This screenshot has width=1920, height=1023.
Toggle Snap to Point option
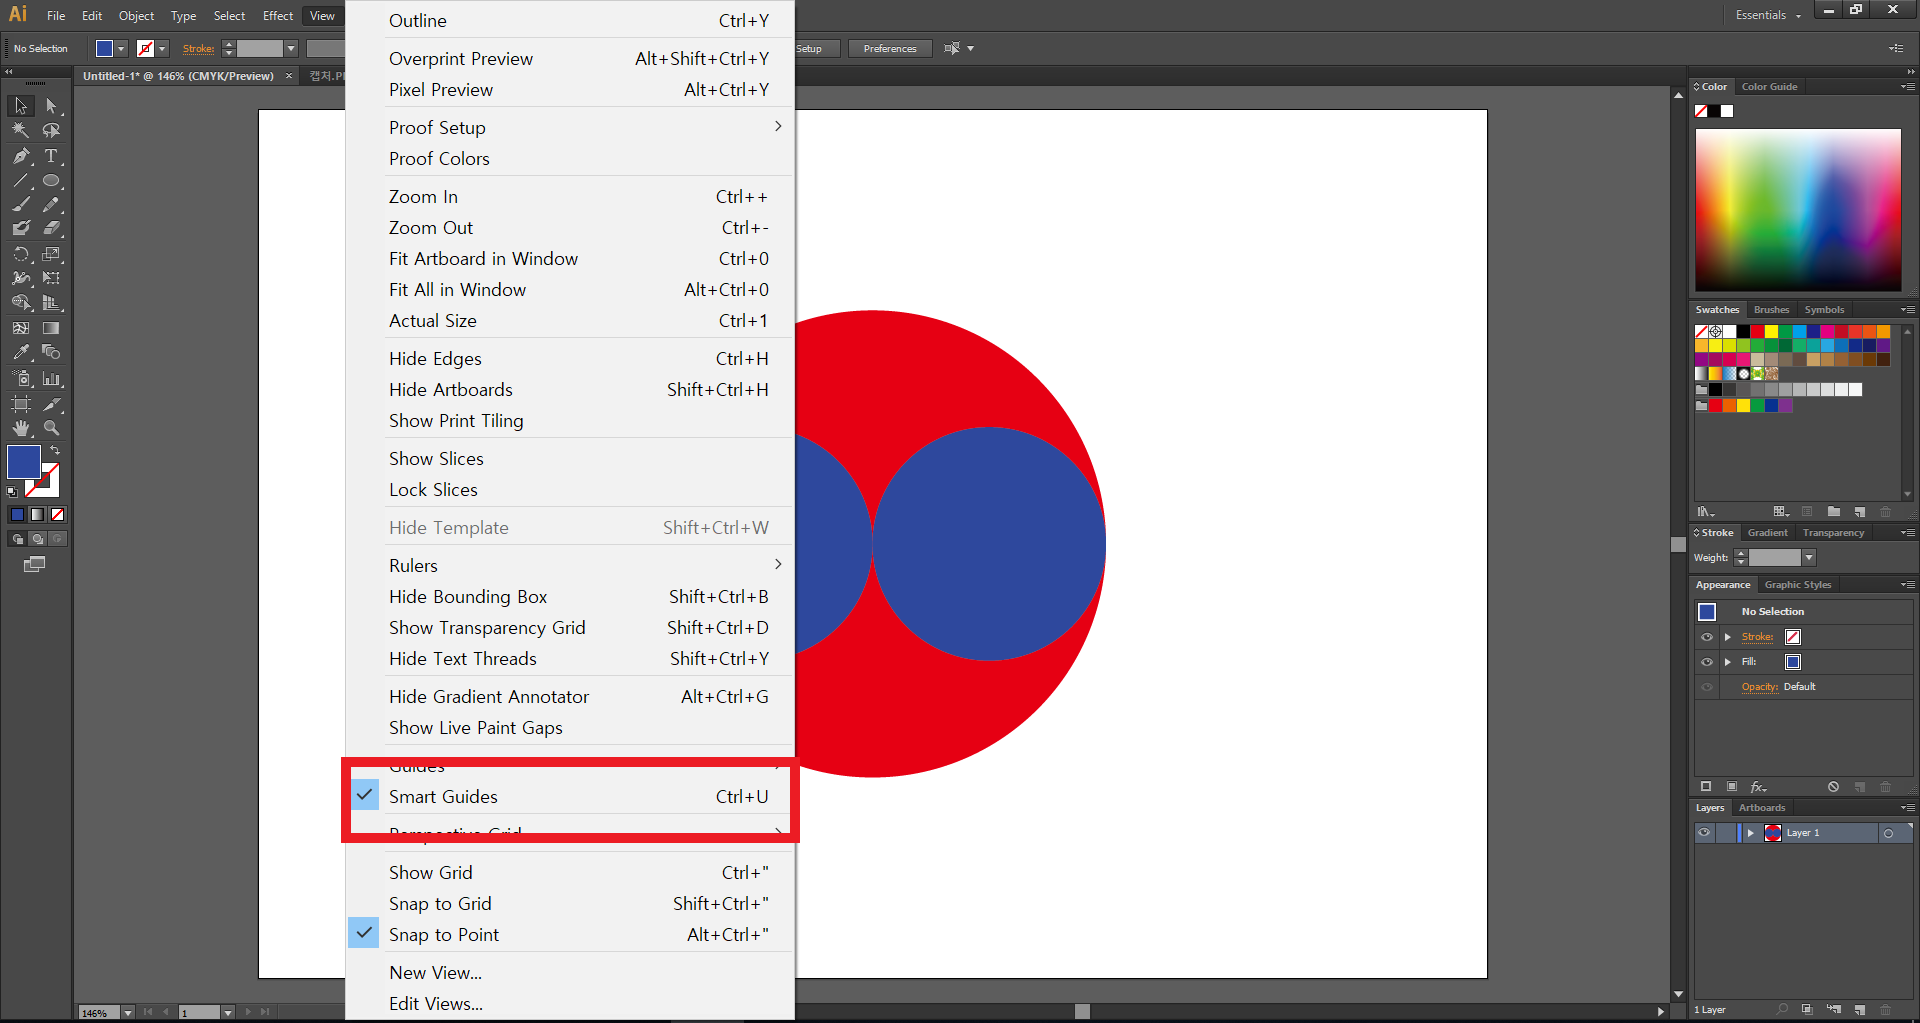tap(570, 935)
